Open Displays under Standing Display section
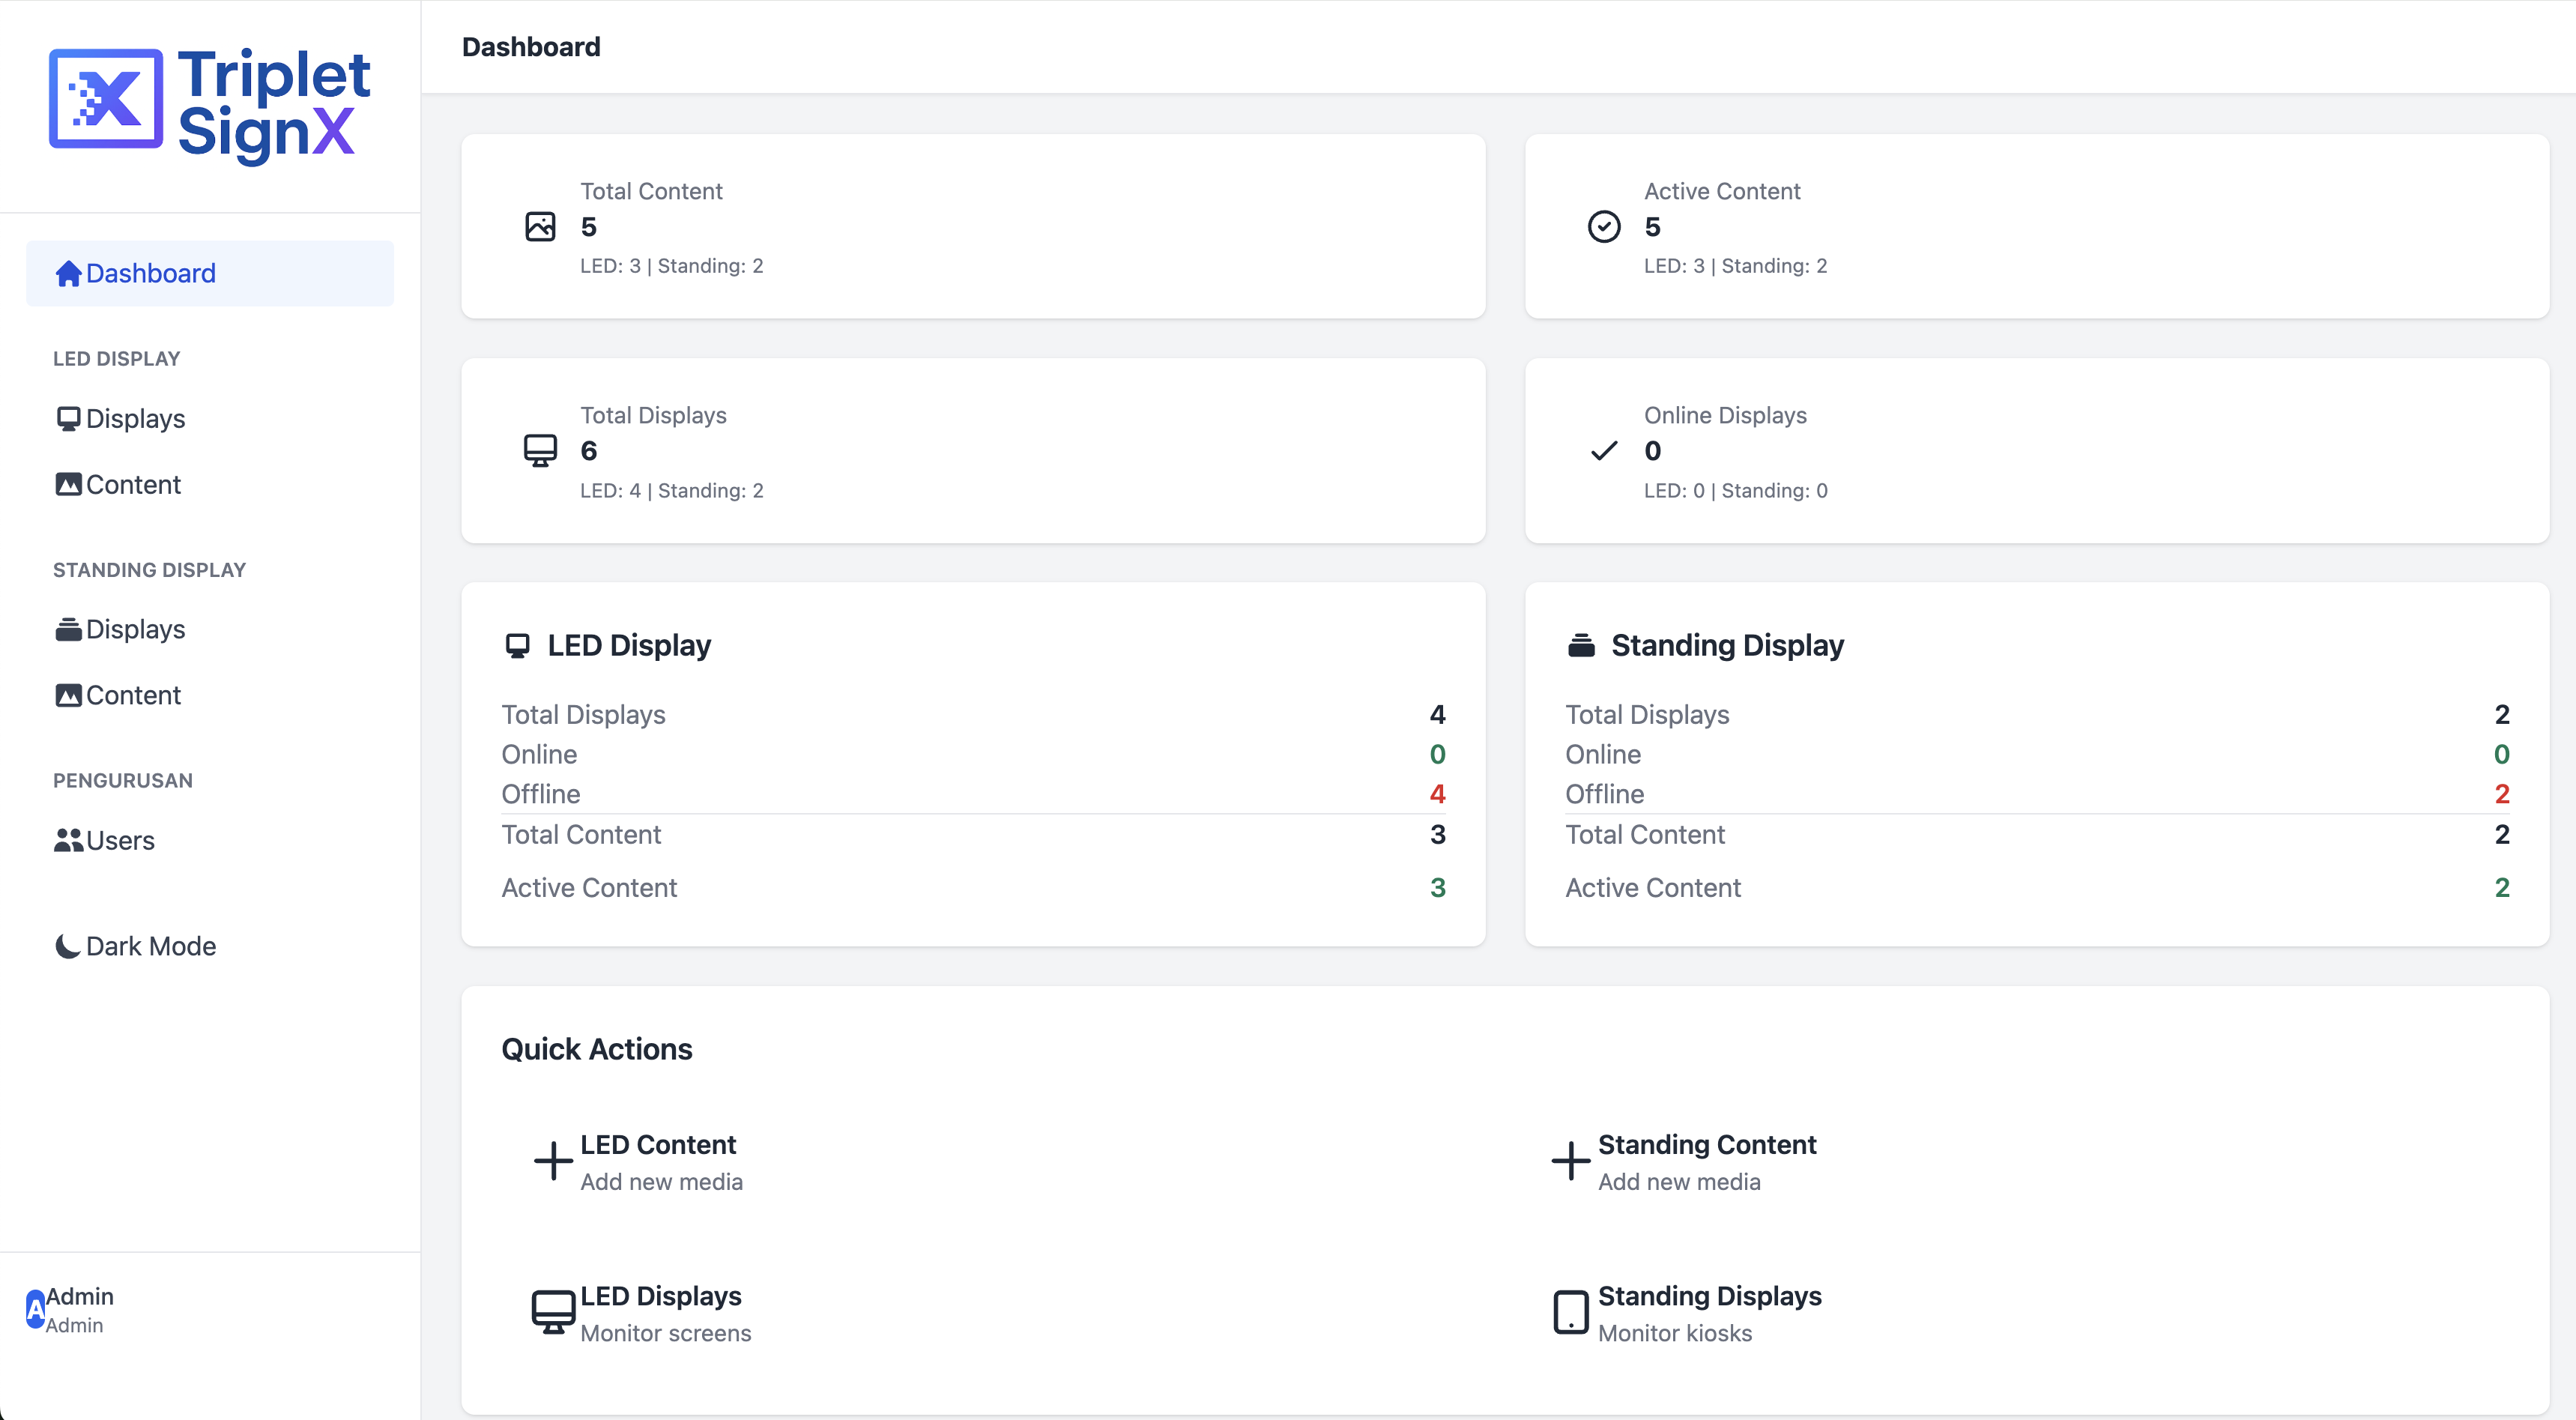2576x1420 pixels. click(135, 630)
